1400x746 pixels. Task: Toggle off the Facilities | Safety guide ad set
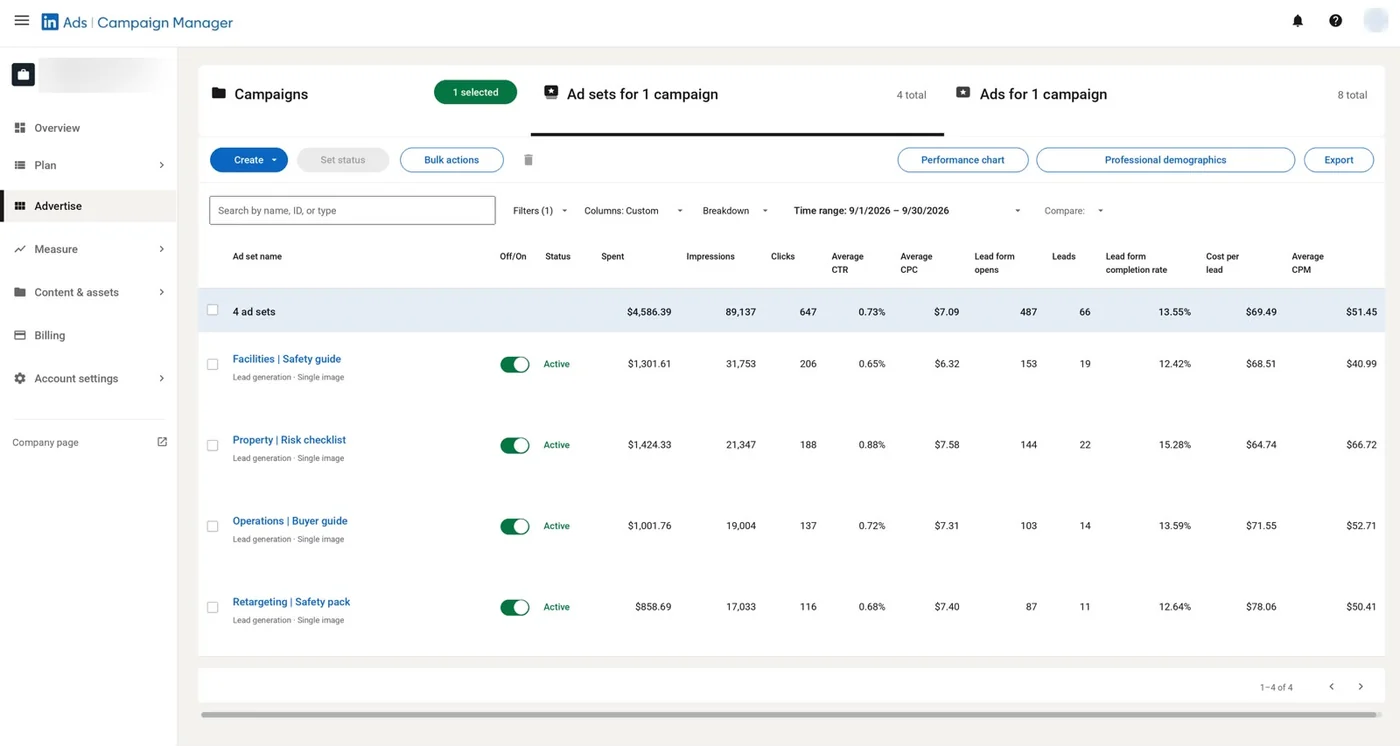[x=515, y=364]
